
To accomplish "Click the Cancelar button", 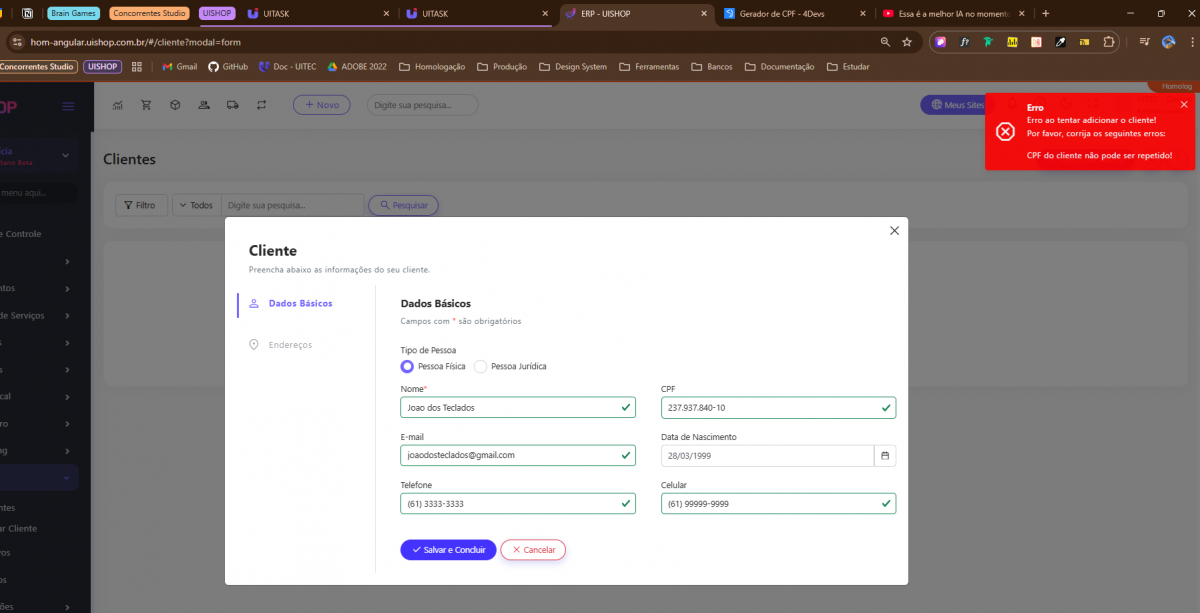I will [x=533, y=550].
